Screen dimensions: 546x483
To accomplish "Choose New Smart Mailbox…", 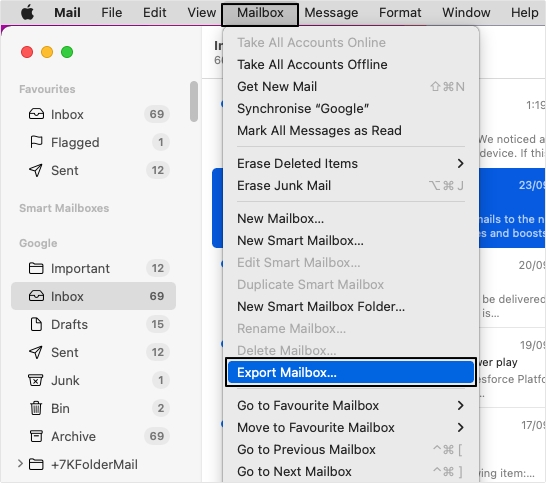I will (x=351, y=240).
